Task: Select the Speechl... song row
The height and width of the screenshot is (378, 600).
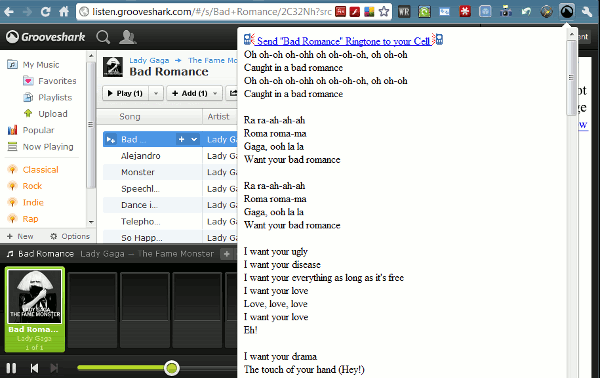Action: pyautogui.click(x=170, y=189)
